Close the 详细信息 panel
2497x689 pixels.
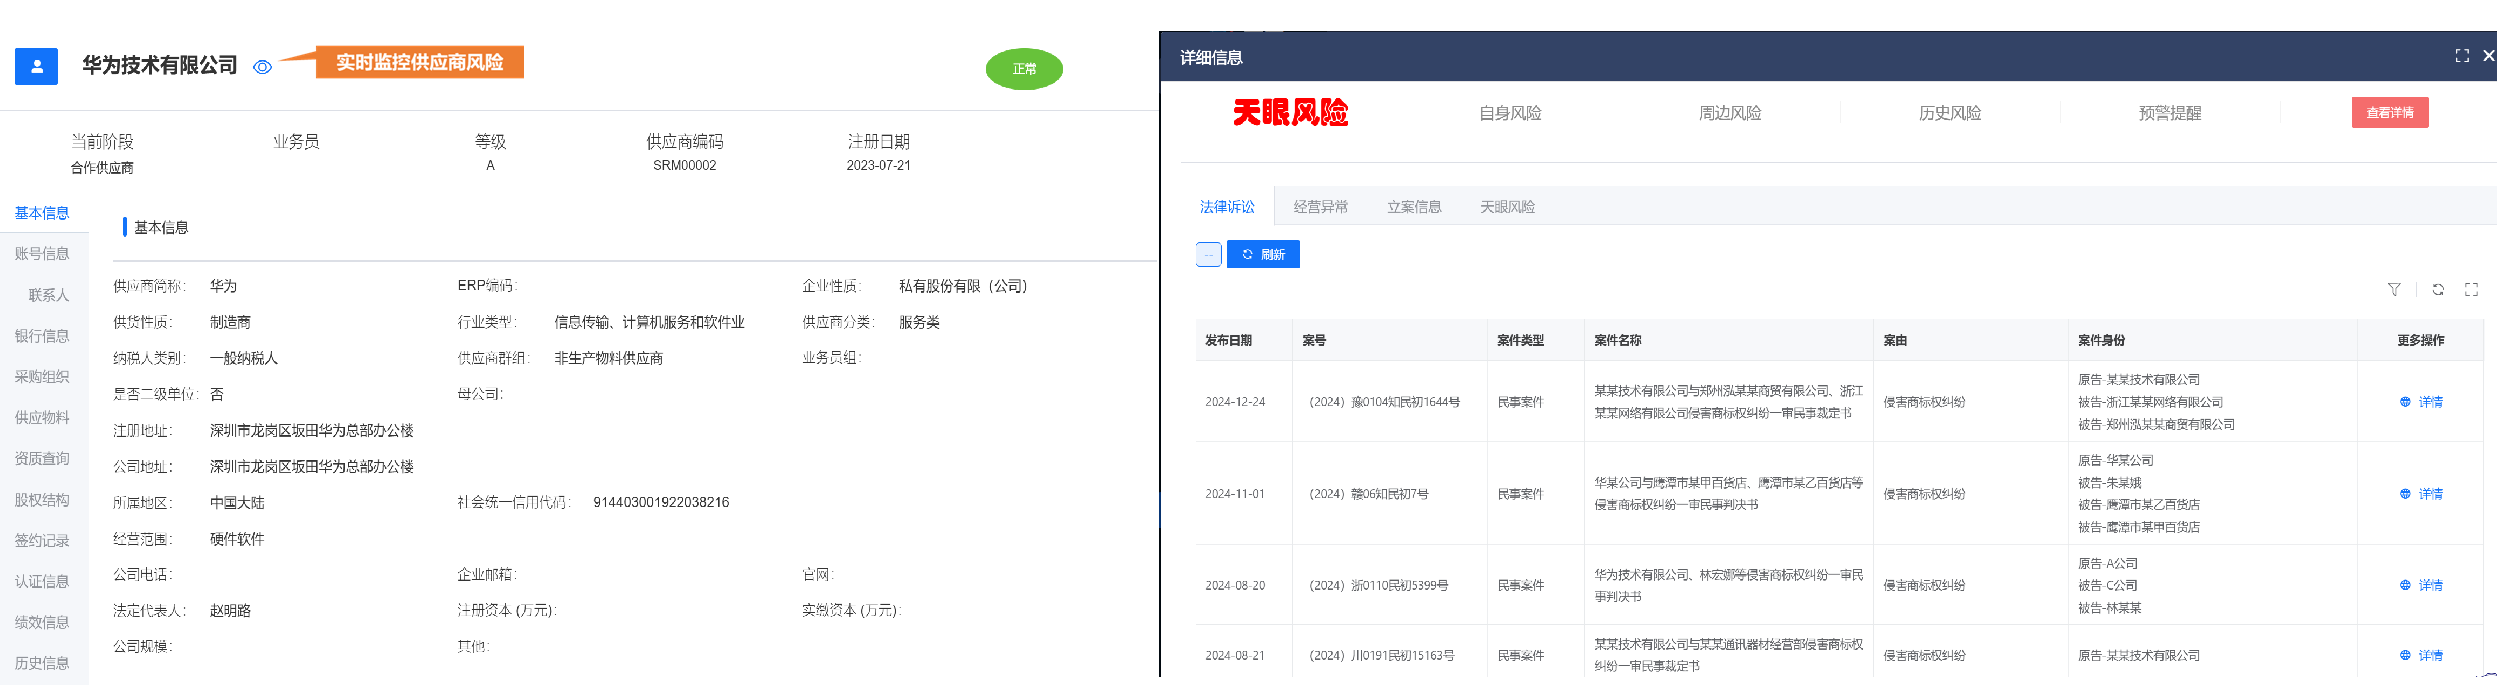[x=2489, y=56]
